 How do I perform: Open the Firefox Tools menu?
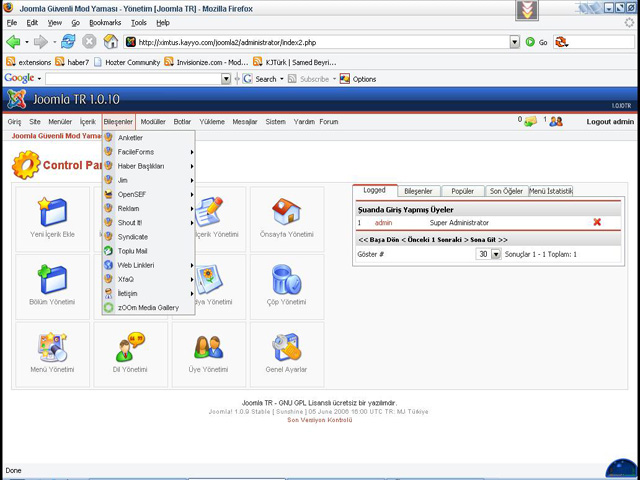(139, 23)
